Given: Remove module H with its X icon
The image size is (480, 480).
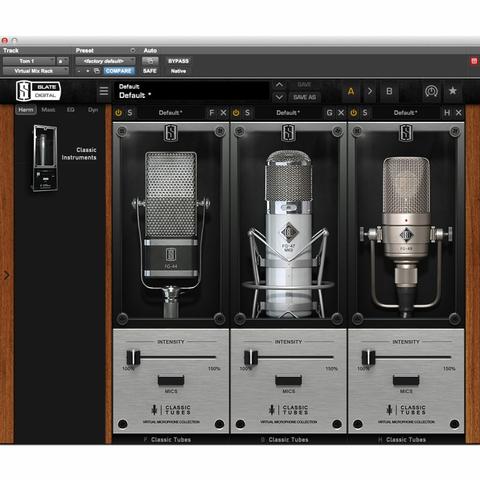Looking at the screenshot, I should coord(459,113).
